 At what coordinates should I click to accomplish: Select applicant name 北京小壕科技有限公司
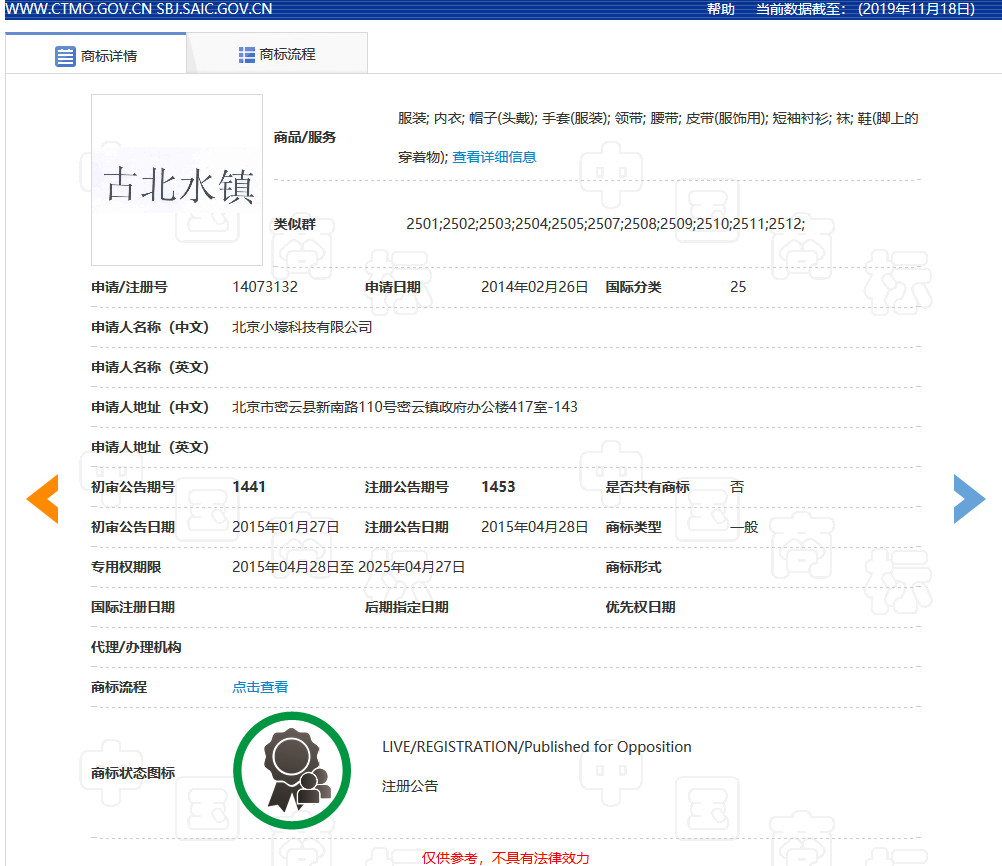302,327
